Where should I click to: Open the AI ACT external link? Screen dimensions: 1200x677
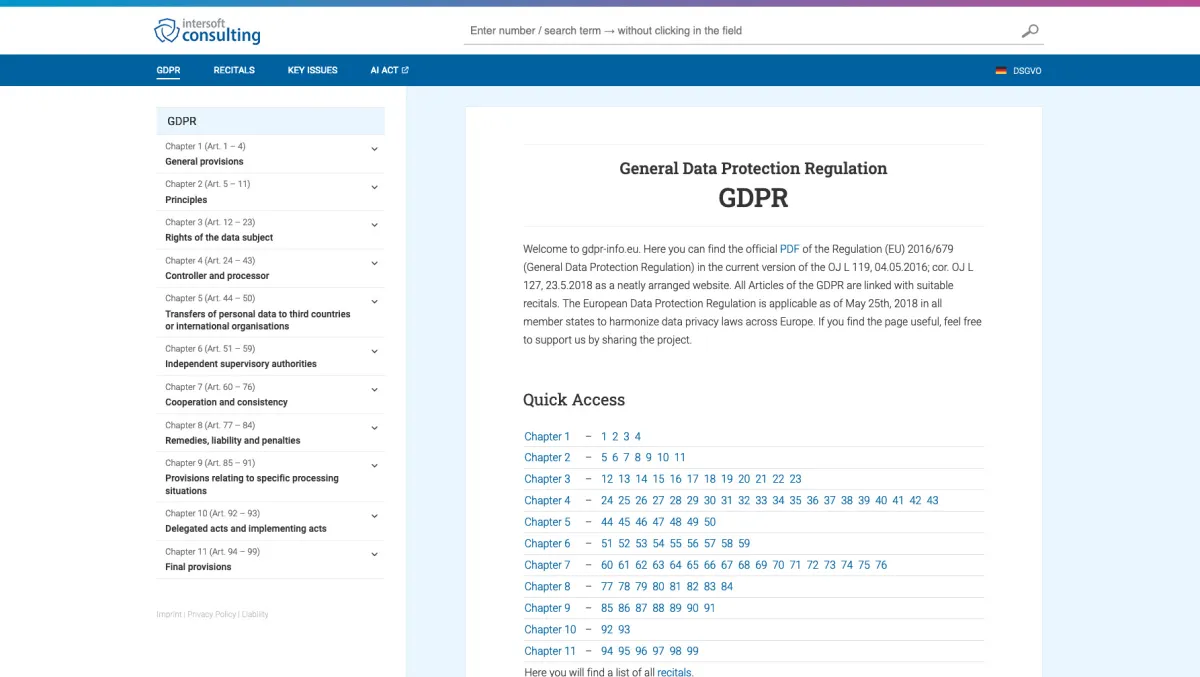point(389,70)
